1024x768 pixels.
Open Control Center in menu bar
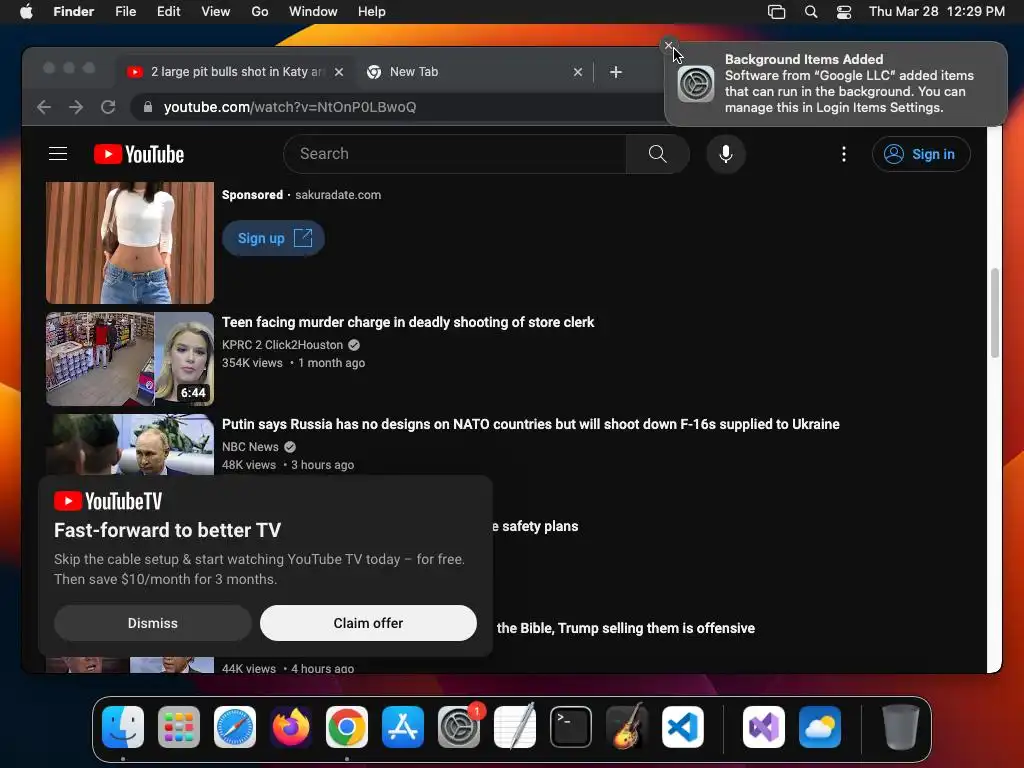coord(844,12)
